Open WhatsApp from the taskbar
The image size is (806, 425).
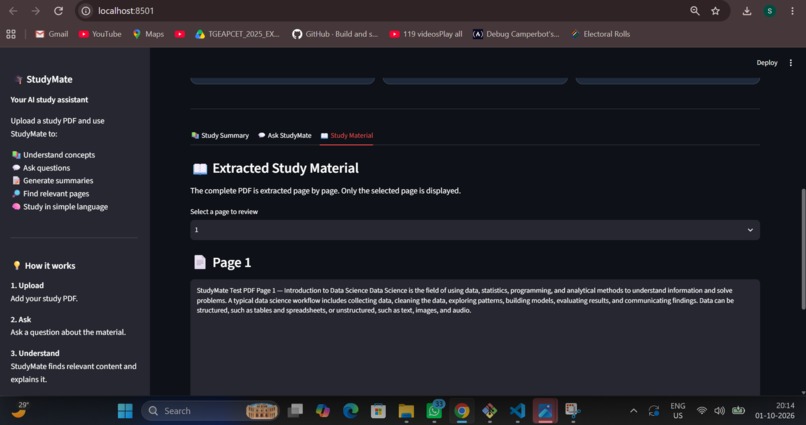(x=434, y=410)
